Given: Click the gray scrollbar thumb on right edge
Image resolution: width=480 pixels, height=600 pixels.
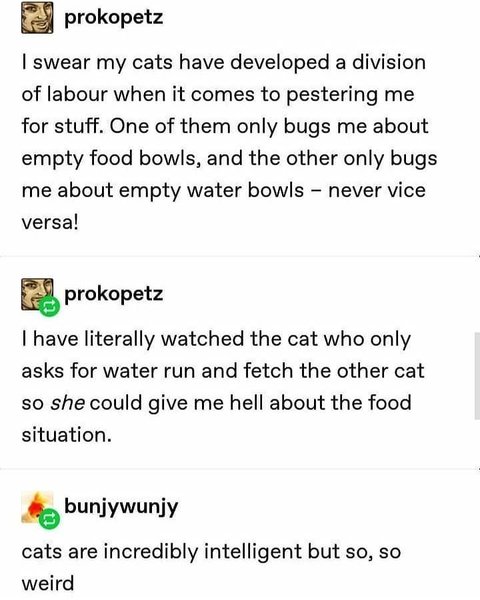Looking at the screenshot, I should pyautogui.click(x=477, y=376).
